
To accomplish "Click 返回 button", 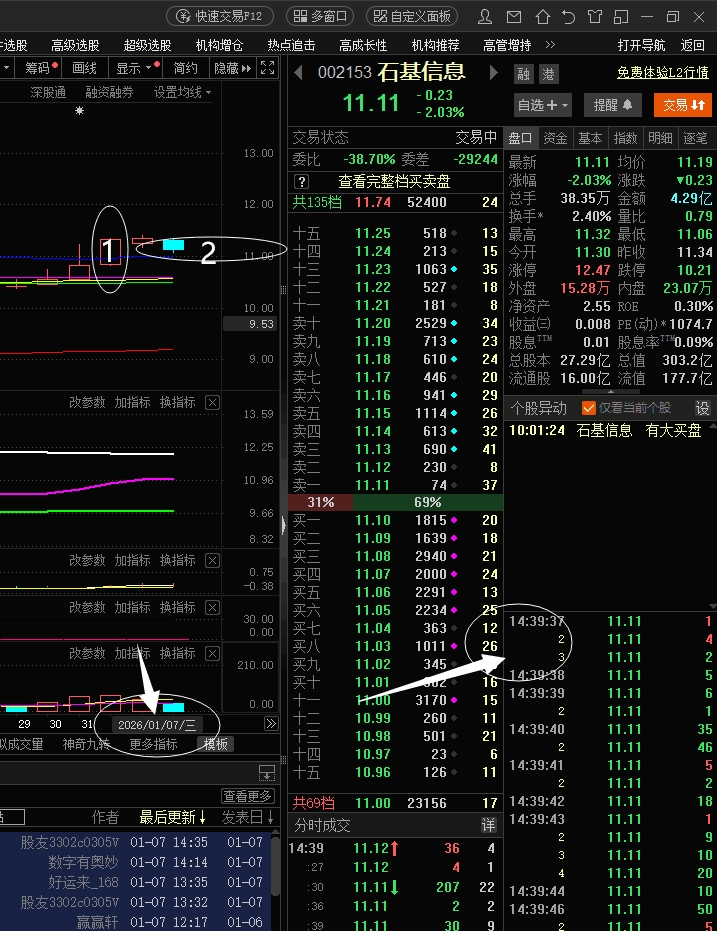I will 692,45.
